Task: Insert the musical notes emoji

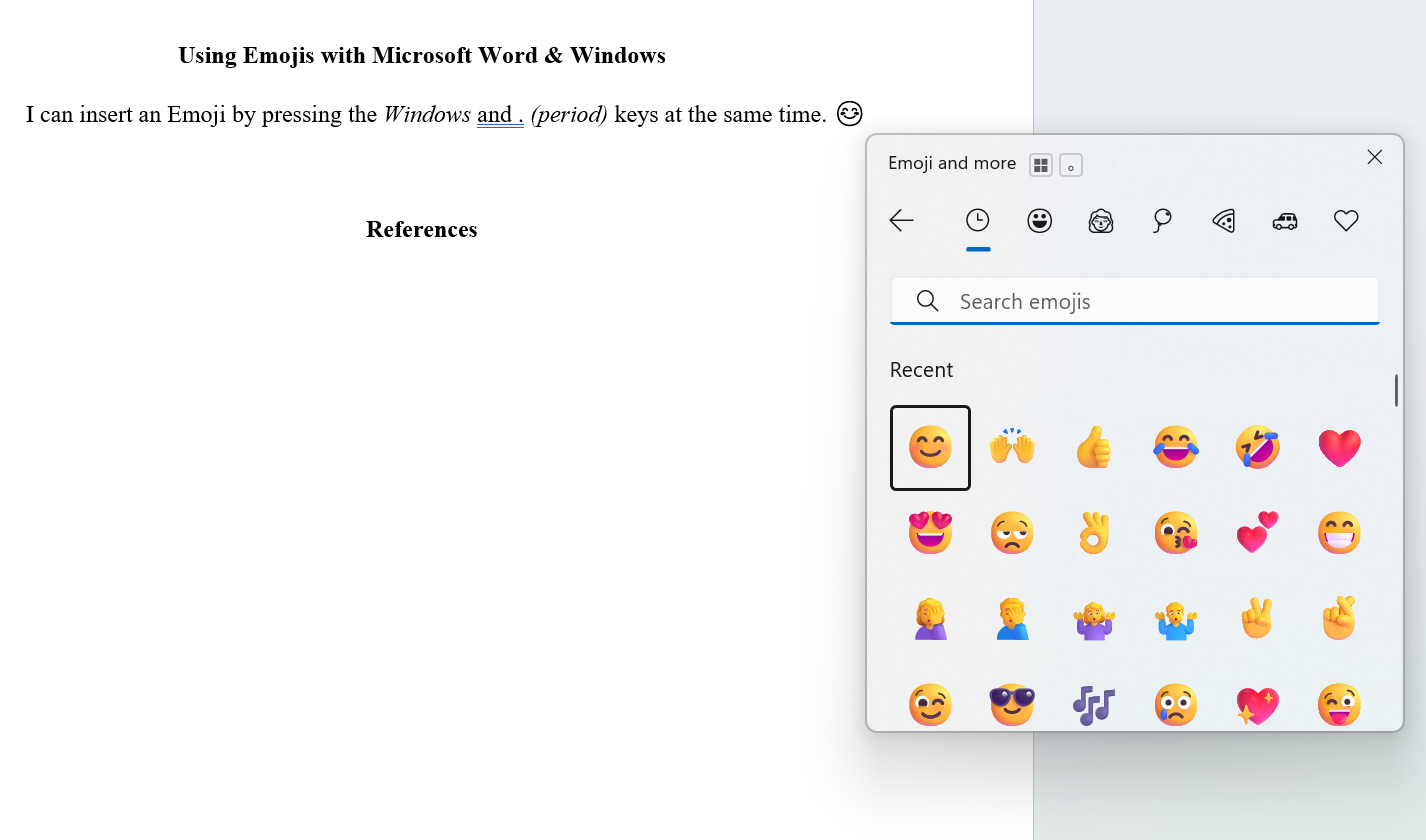Action: pos(1094,705)
